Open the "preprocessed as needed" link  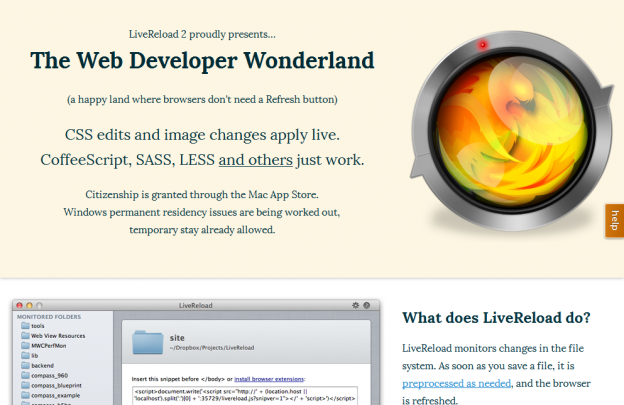456,384
